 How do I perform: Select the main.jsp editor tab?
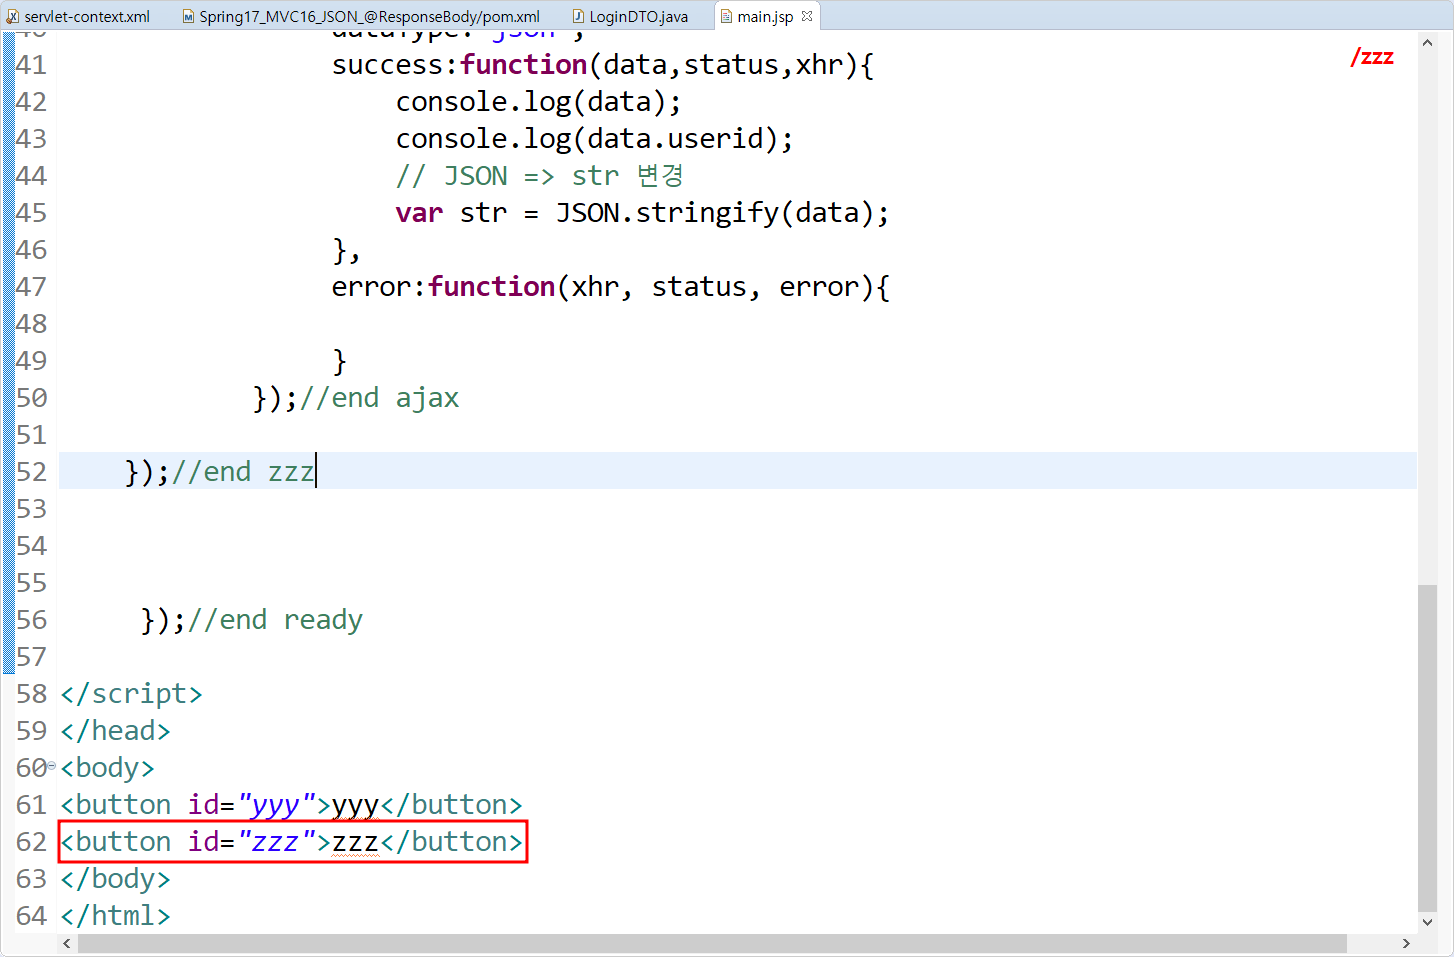click(765, 16)
